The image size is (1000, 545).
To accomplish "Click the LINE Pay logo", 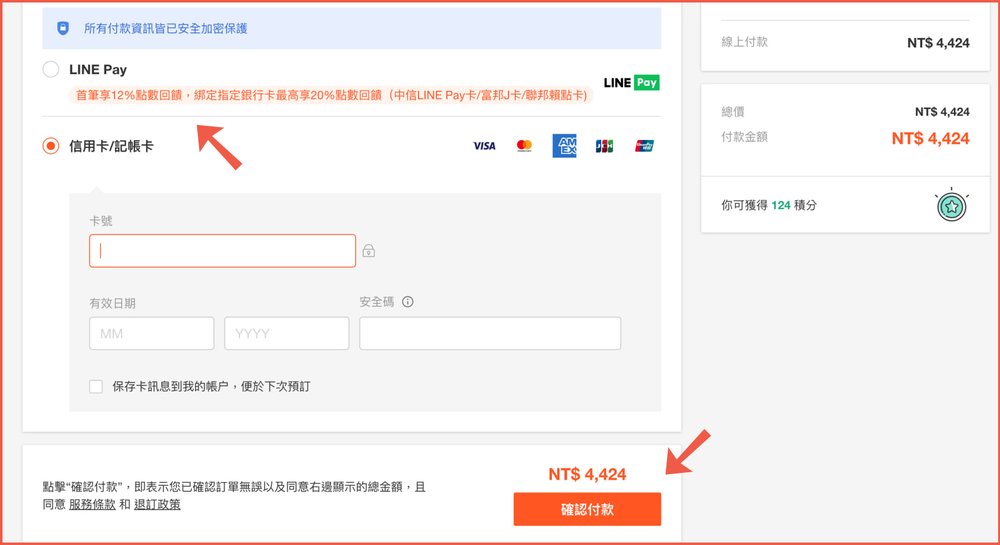I will point(631,82).
